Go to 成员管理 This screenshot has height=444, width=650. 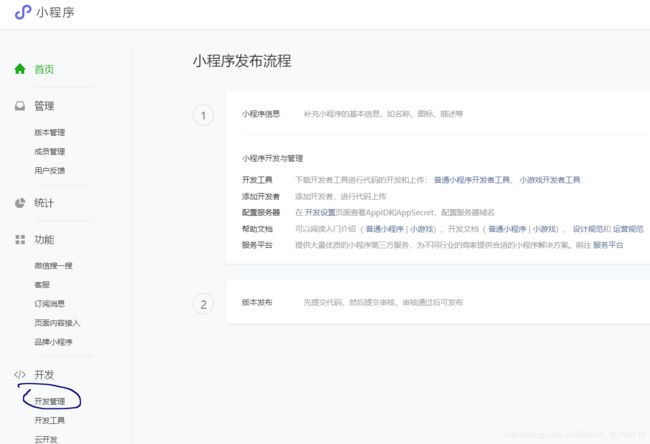click(50, 151)
